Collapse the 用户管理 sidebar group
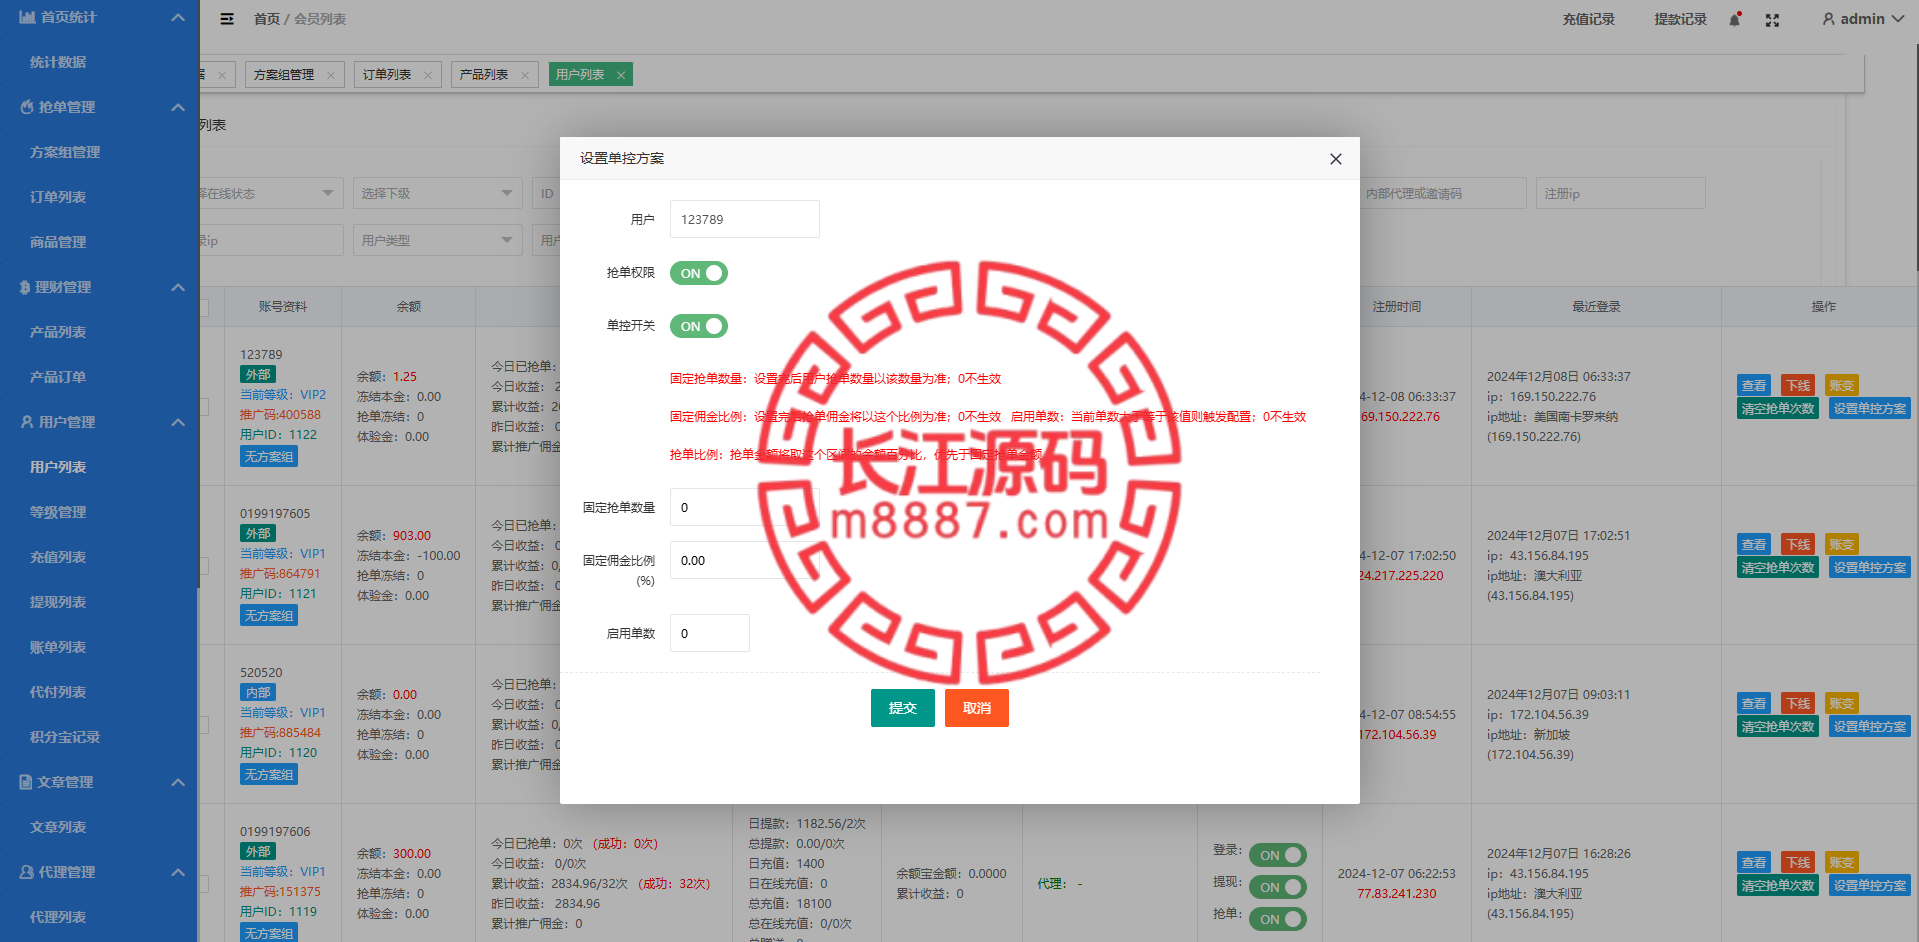Screen dimensions: 1919x942 click(178, 422)
